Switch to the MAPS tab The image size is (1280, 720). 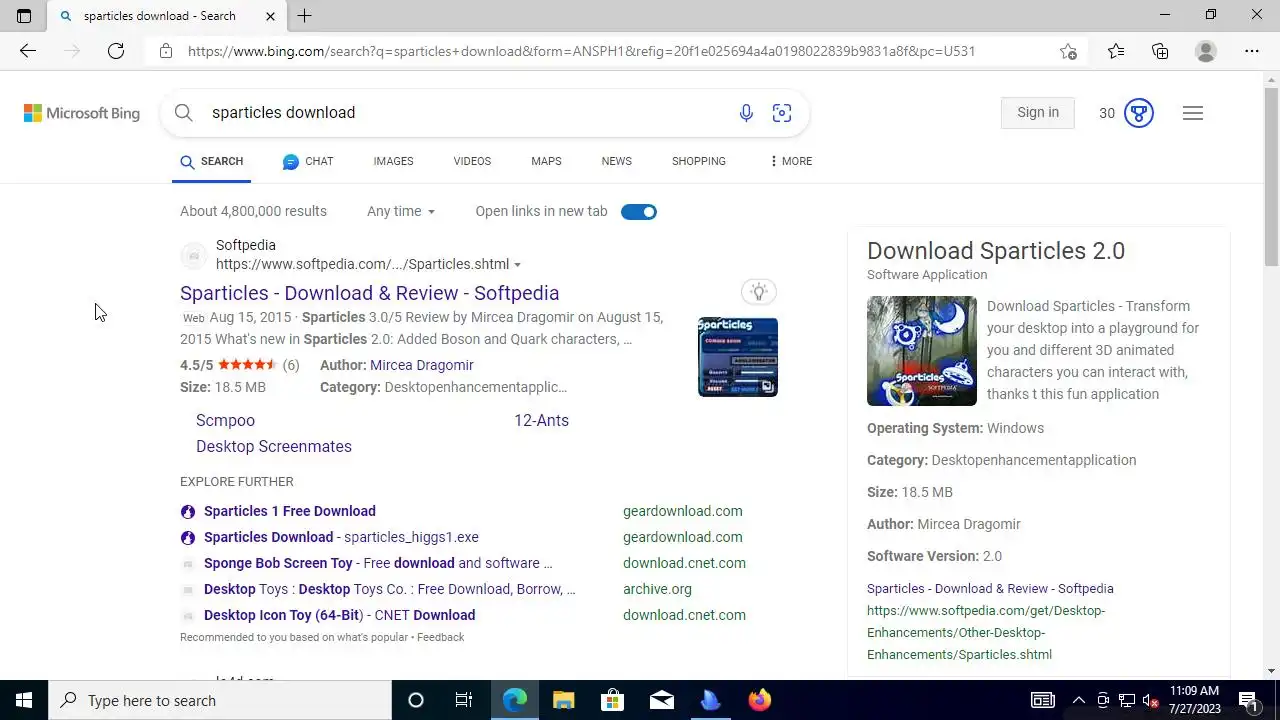pyautogui.click(x=546, y=161)
